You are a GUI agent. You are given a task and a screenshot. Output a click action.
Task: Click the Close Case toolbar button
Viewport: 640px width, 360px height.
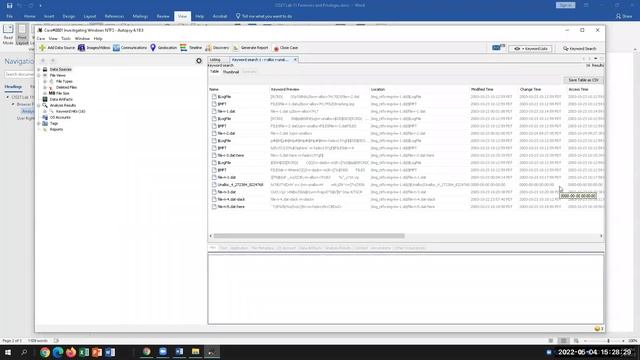[x=286, y=48]
